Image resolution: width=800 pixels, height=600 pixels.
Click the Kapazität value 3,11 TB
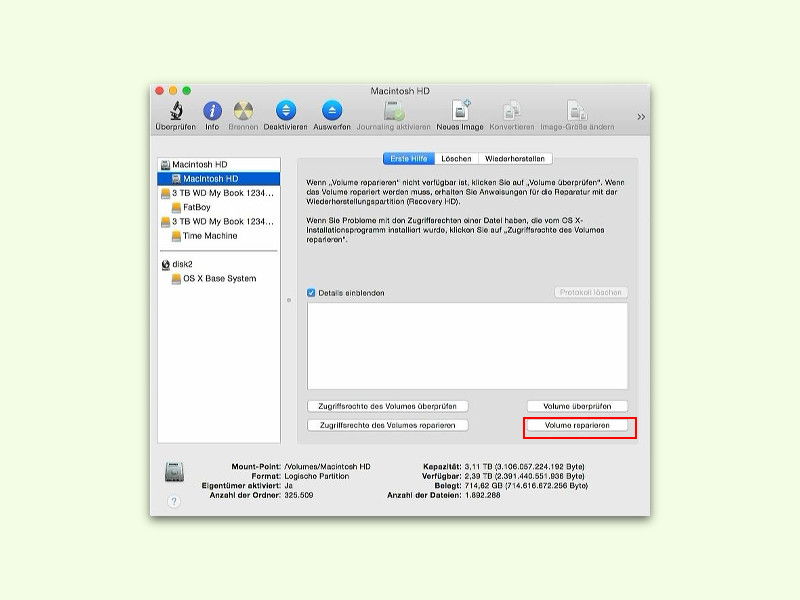tap(524, 466)
